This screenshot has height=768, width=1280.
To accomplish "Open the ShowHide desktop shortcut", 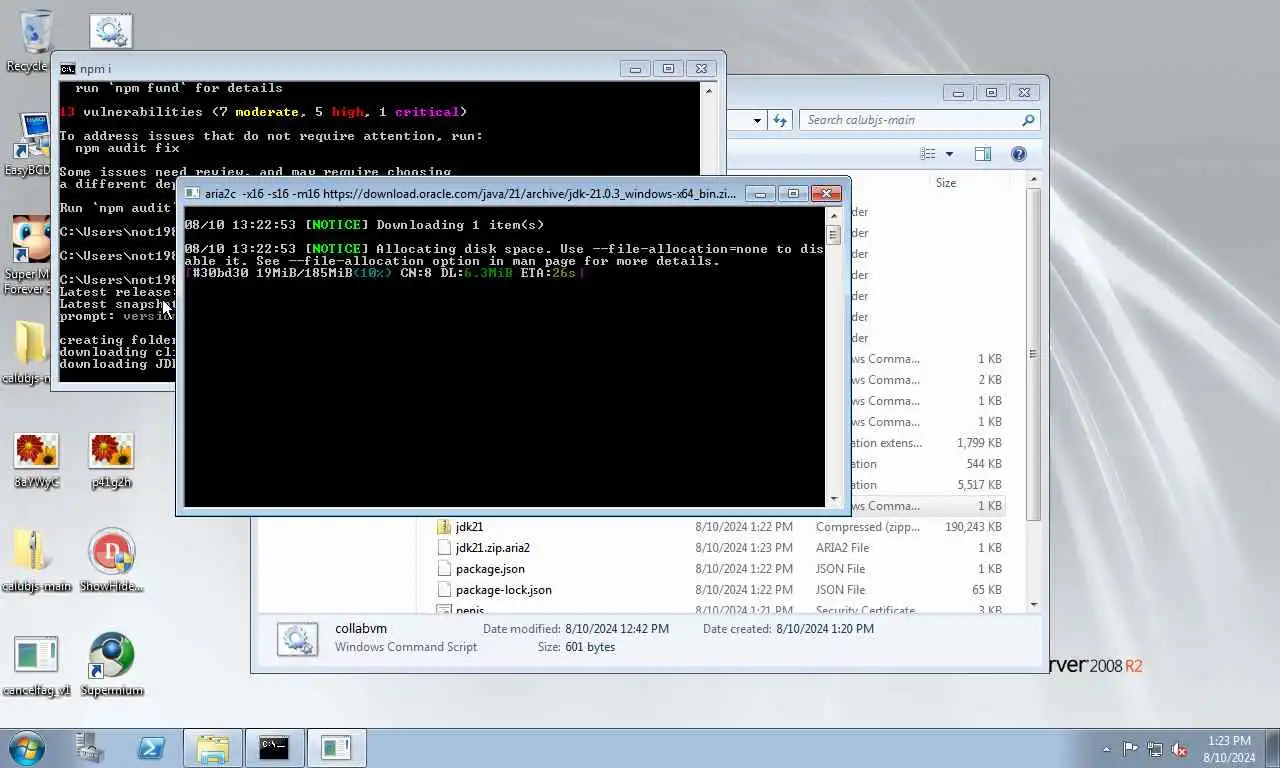I will [111, 552].
